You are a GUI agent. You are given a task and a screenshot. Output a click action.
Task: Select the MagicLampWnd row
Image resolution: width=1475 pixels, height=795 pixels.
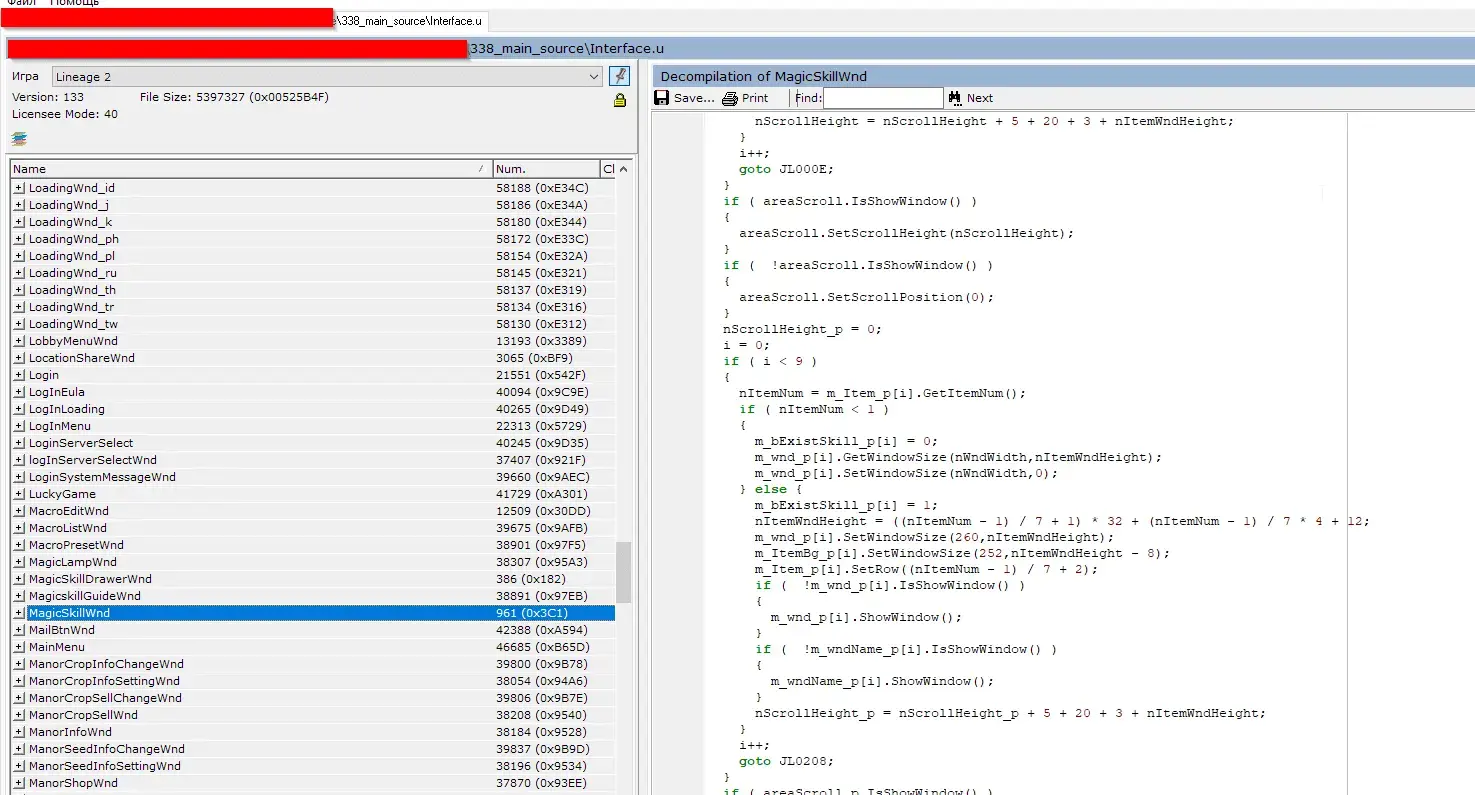pos(313,562)
